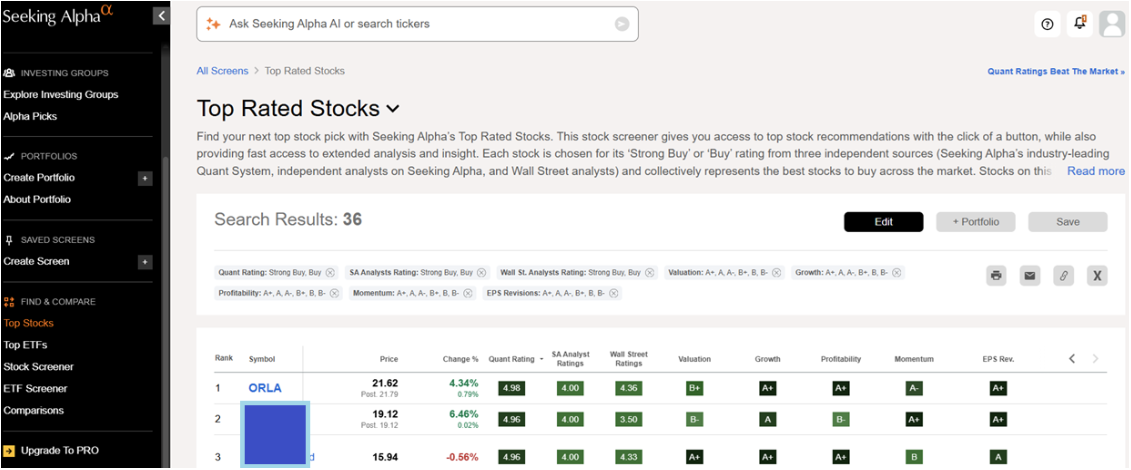Sort by Valuation column header
Screen dimensions: 1131x470
click(695, 359)
